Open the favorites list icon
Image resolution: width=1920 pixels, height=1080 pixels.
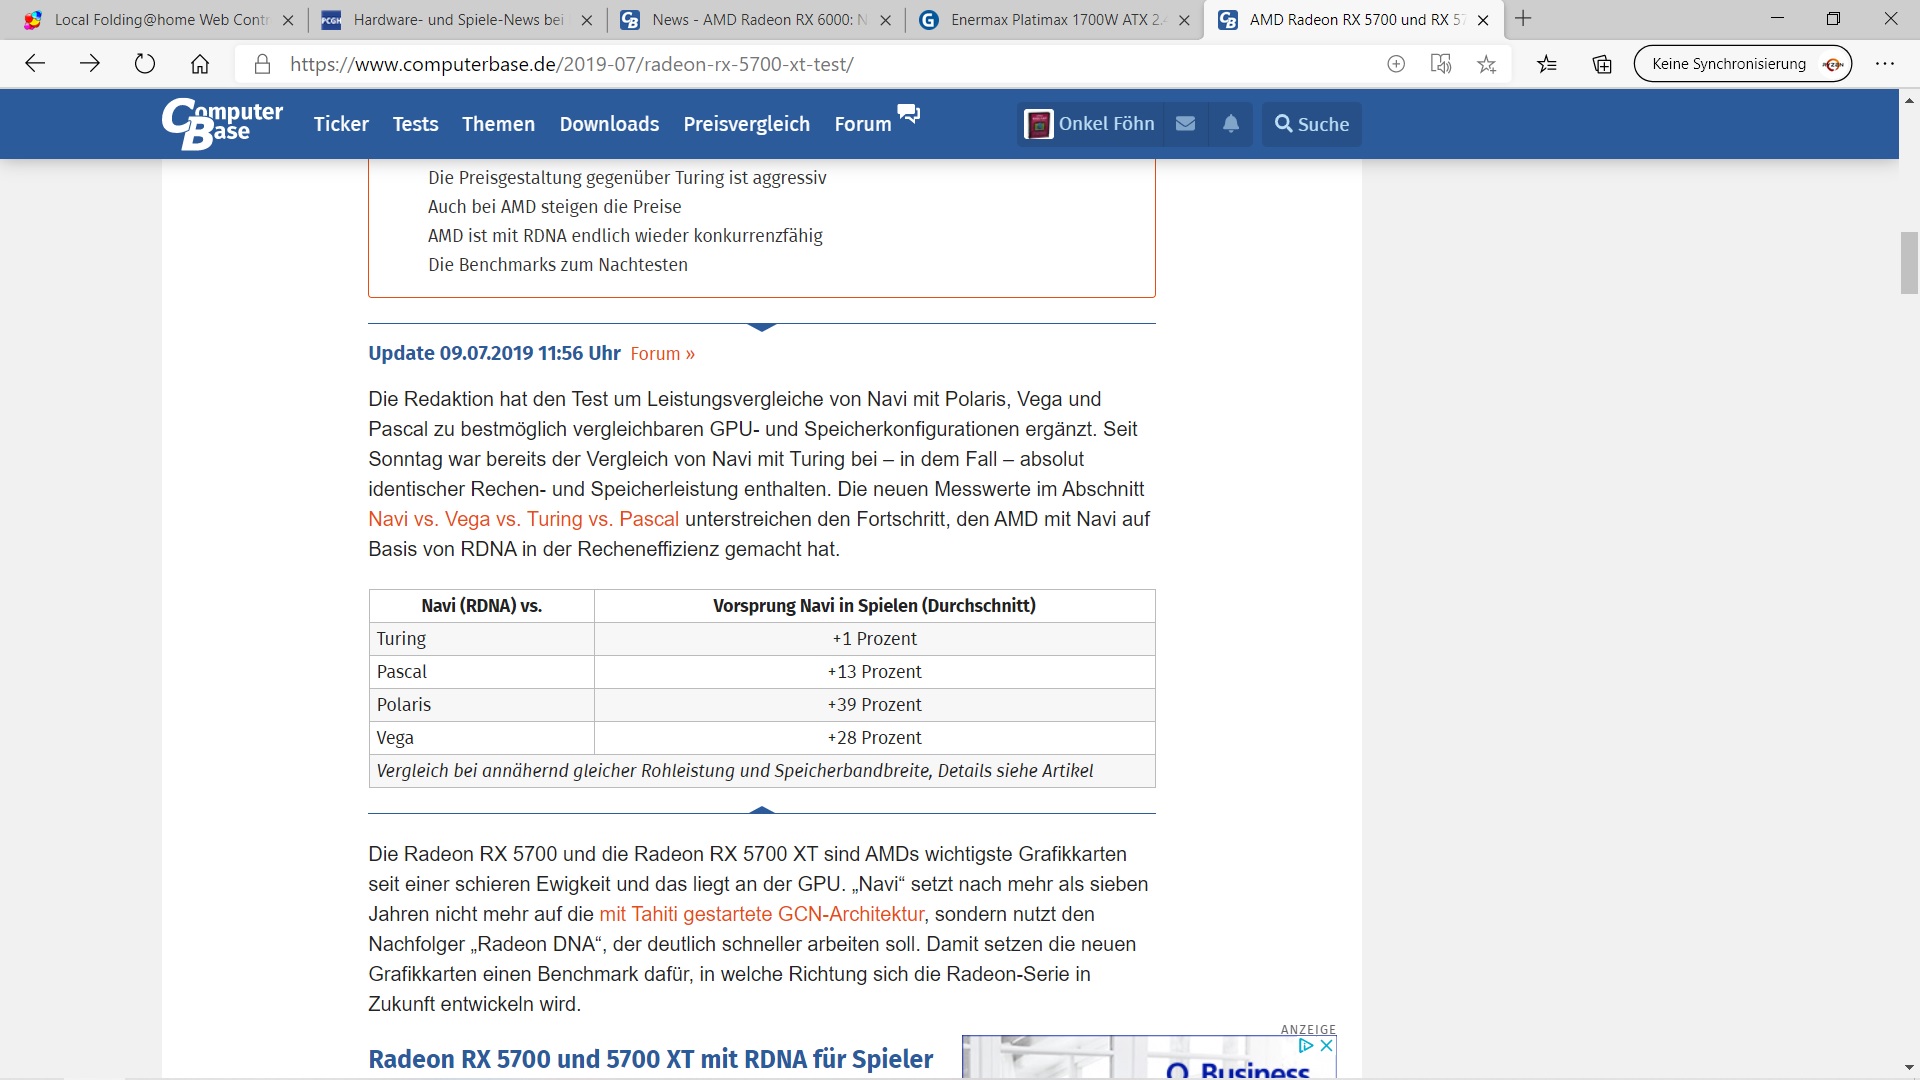(1547, 64)
